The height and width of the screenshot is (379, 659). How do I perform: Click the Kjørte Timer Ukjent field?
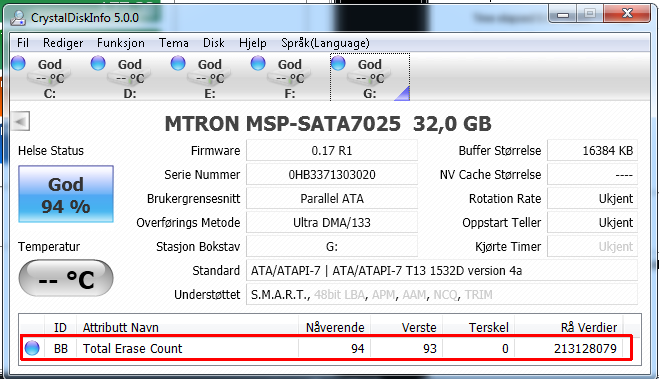tap(592, 246)
